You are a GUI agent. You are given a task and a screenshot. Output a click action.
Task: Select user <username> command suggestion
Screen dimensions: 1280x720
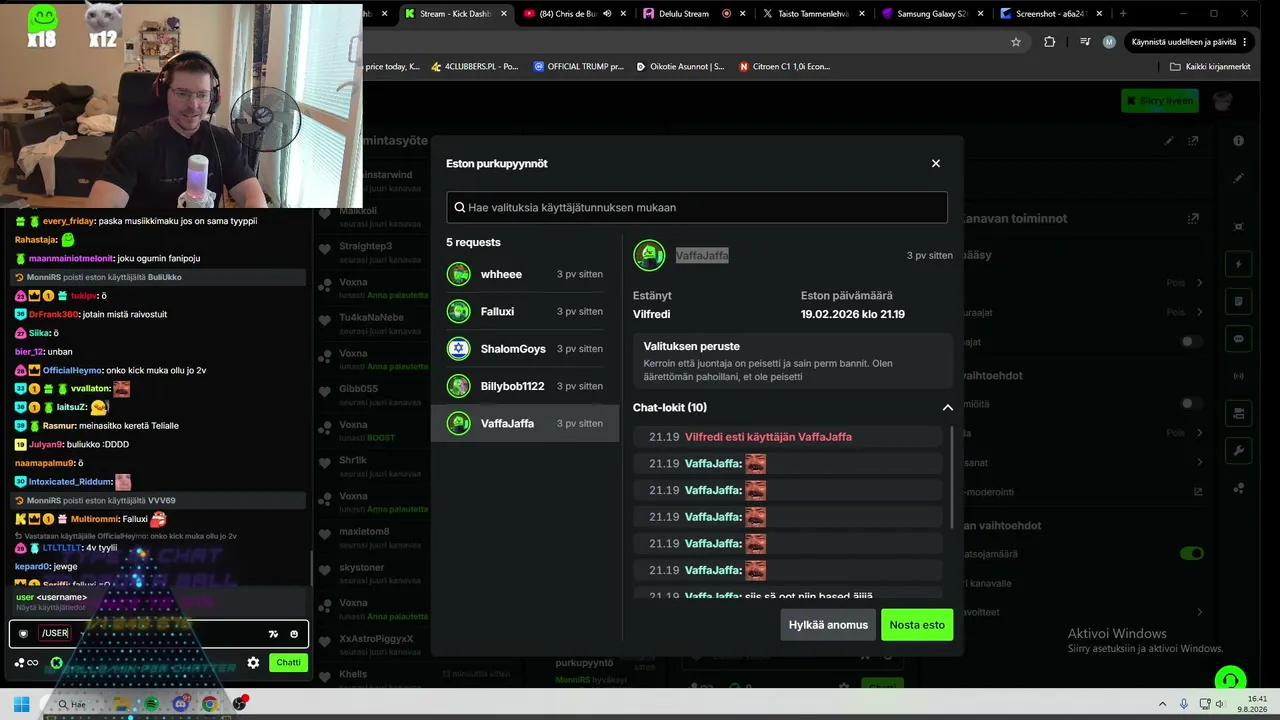coord(160,601)
